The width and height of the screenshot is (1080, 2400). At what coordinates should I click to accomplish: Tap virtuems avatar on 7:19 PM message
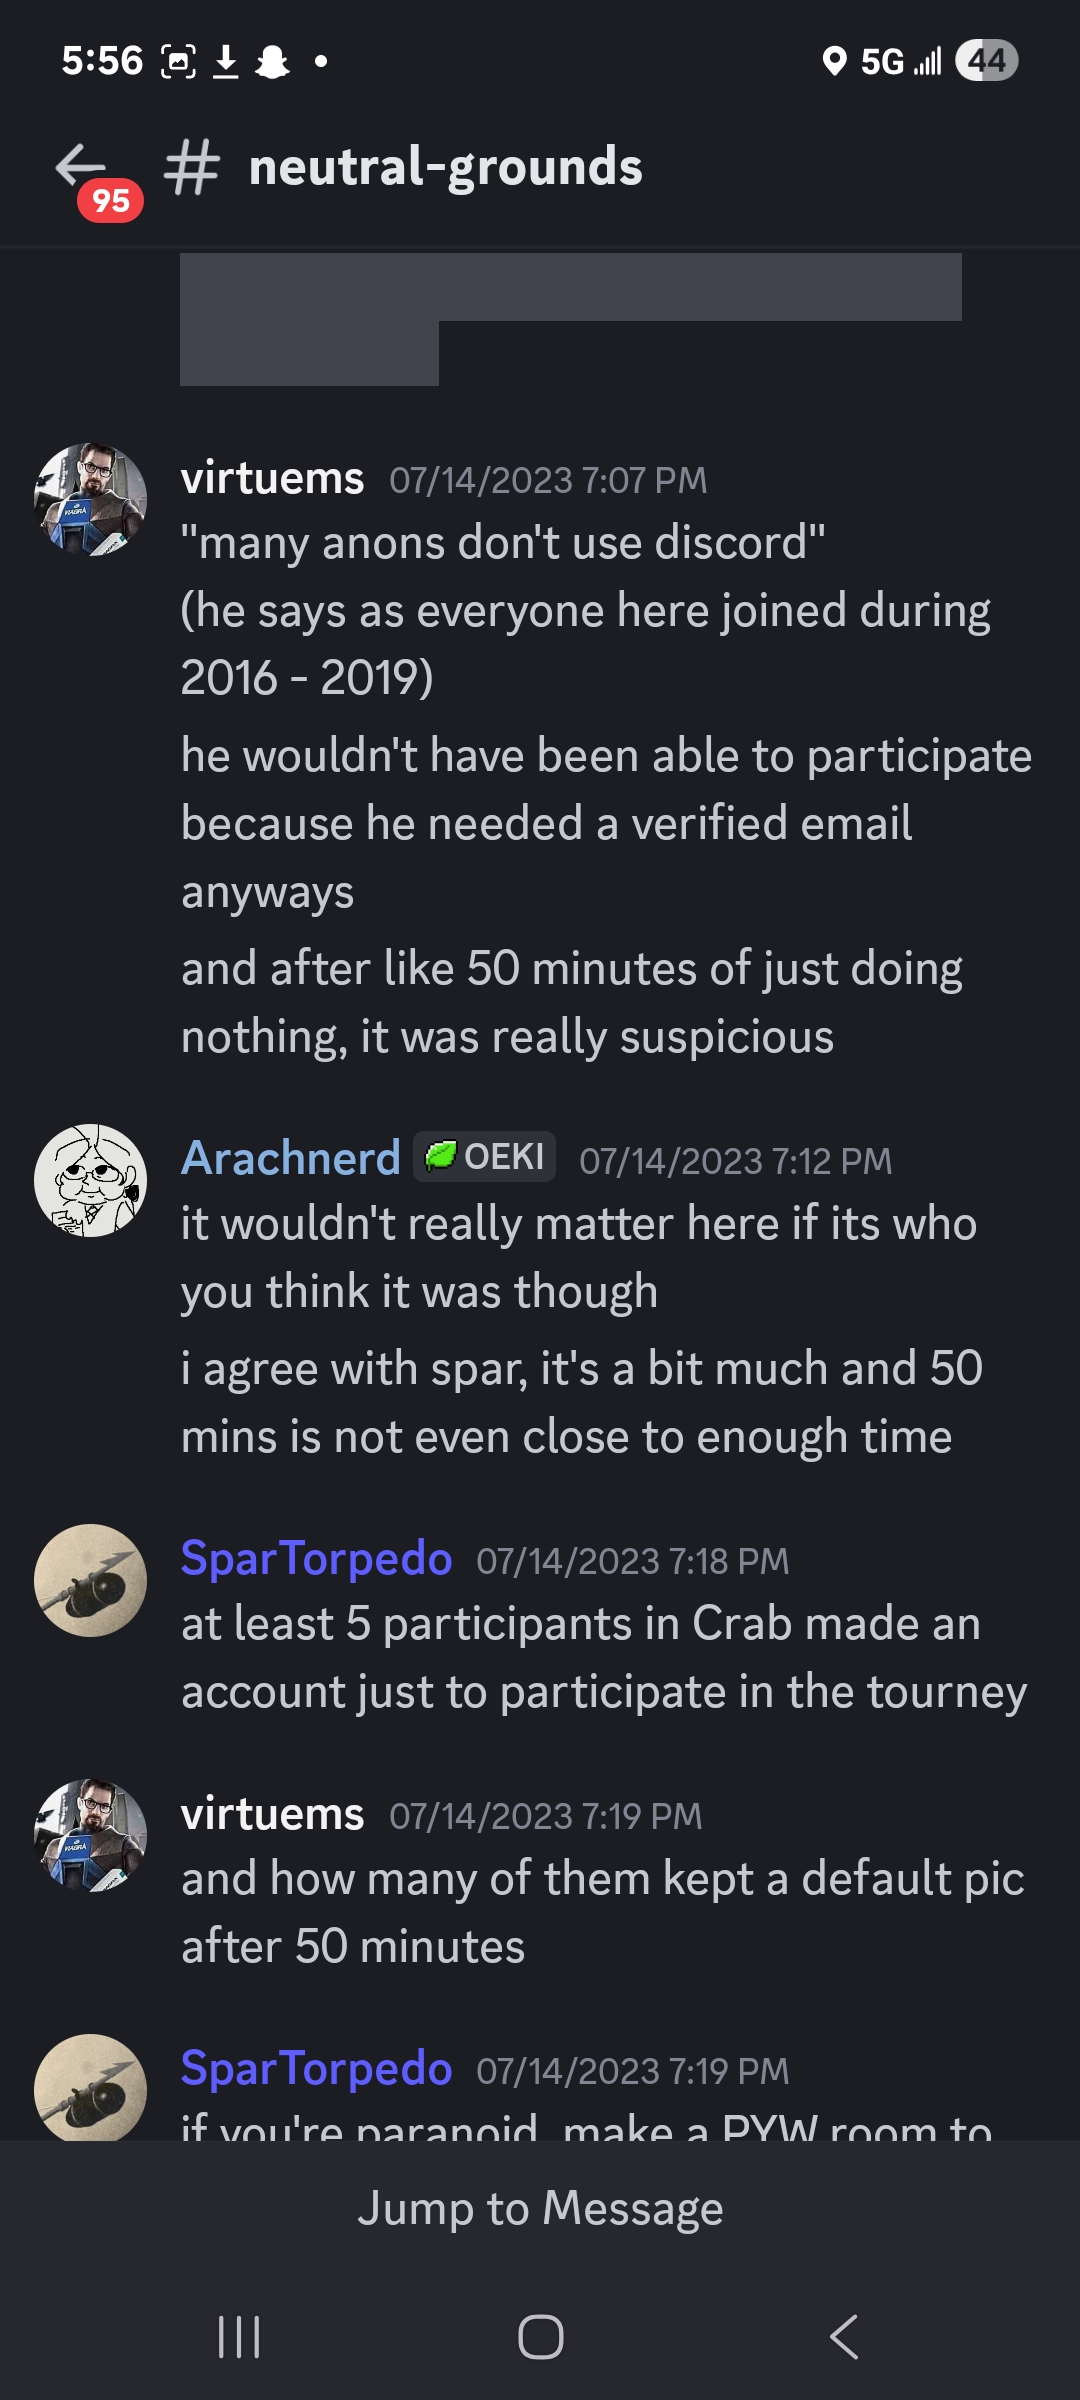tap(91, 1835)
